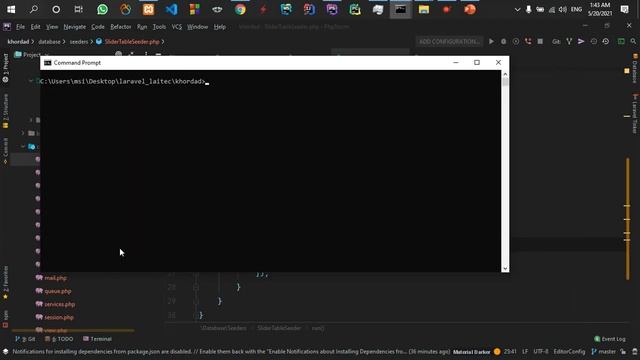This screenshot has height=360, width=640.
Task: Open the Windows Start menu
Action: click(11, 9)
